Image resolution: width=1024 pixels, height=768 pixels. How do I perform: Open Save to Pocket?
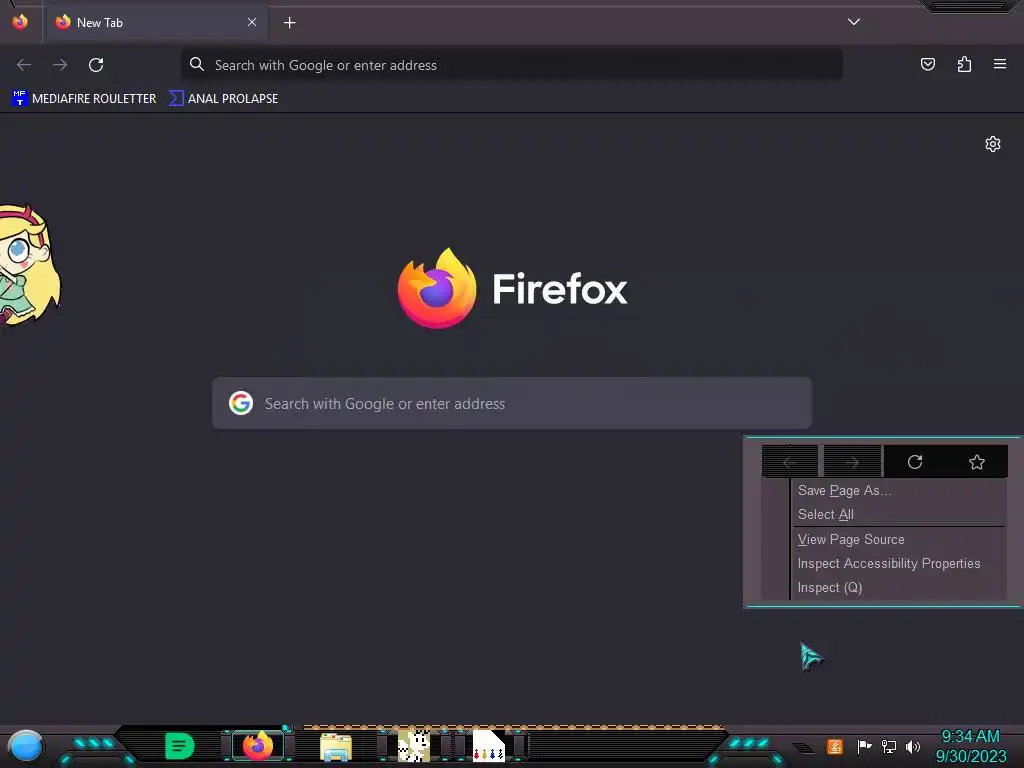pos(927,64)
